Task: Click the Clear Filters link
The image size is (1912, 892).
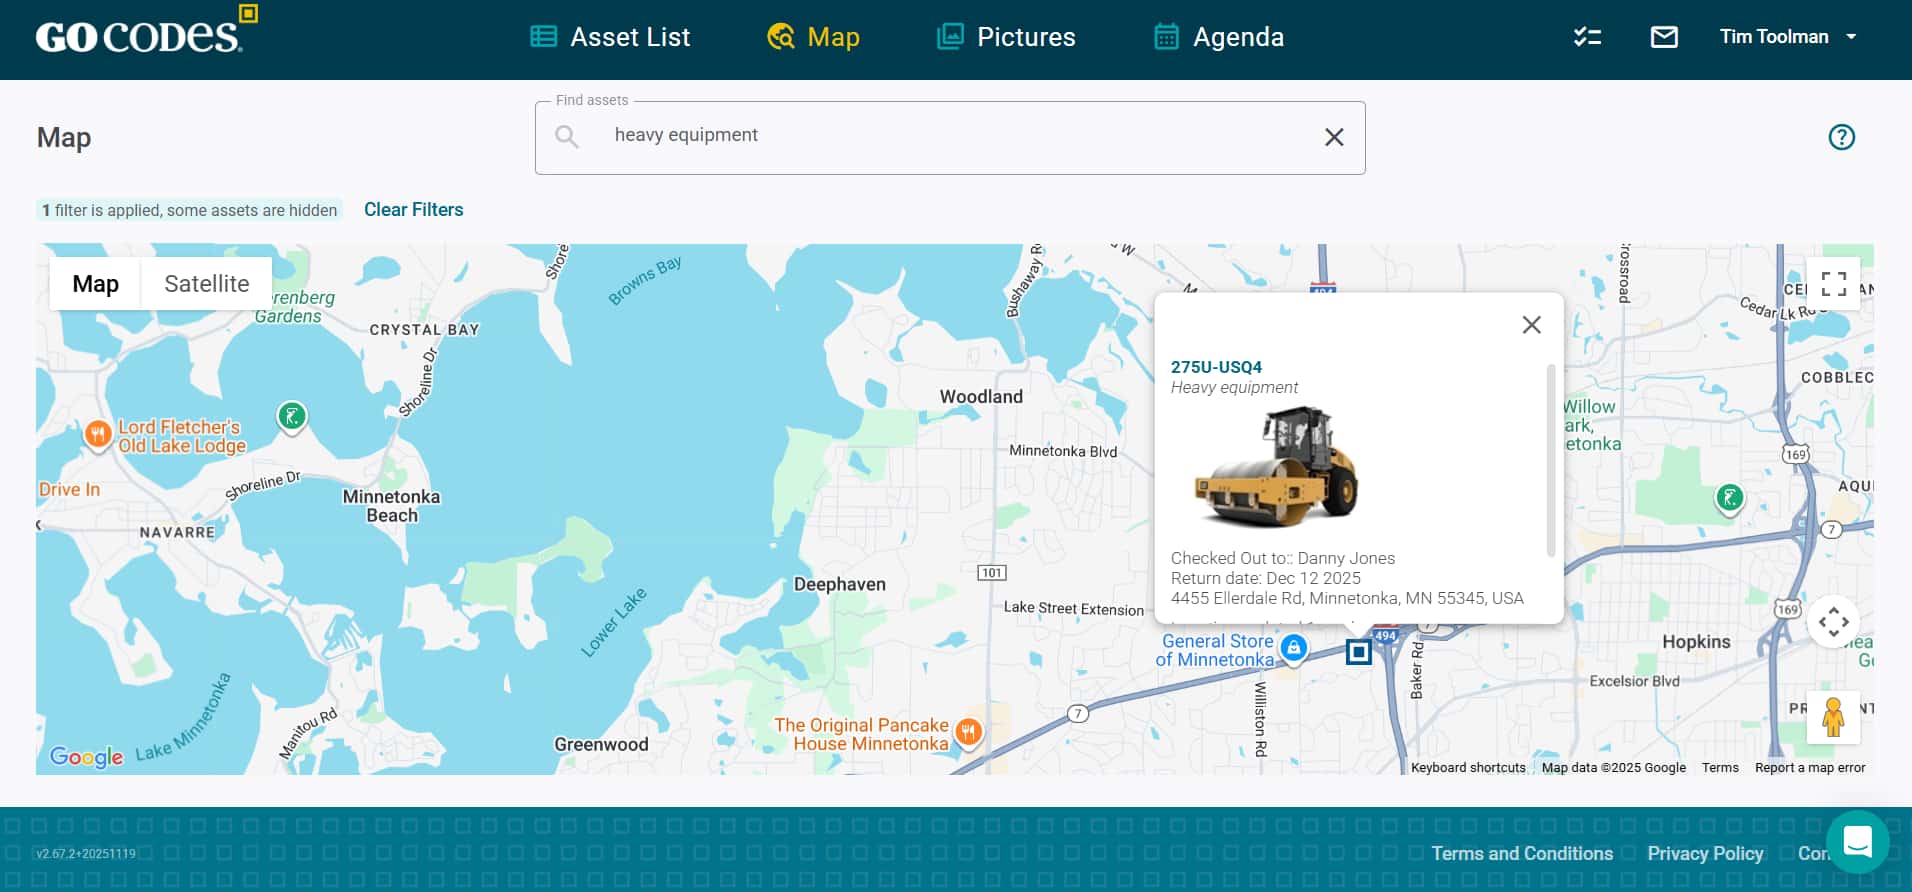Action: (x=413, y=210)
